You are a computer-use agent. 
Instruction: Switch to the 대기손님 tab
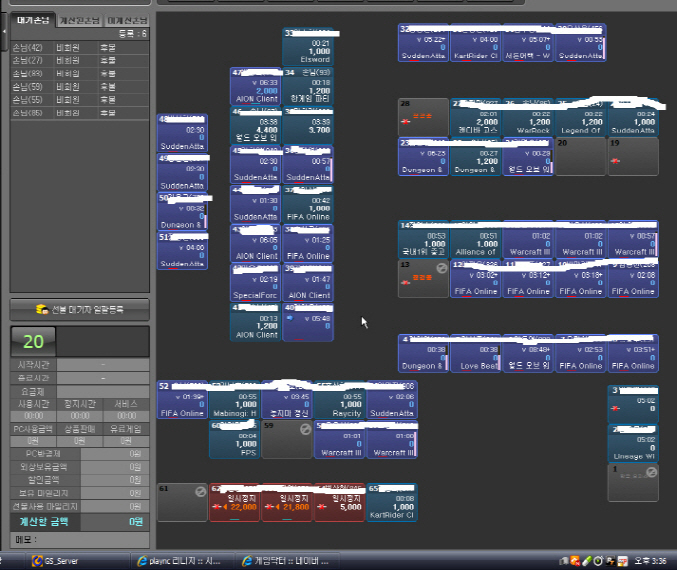tap(33, 20)
